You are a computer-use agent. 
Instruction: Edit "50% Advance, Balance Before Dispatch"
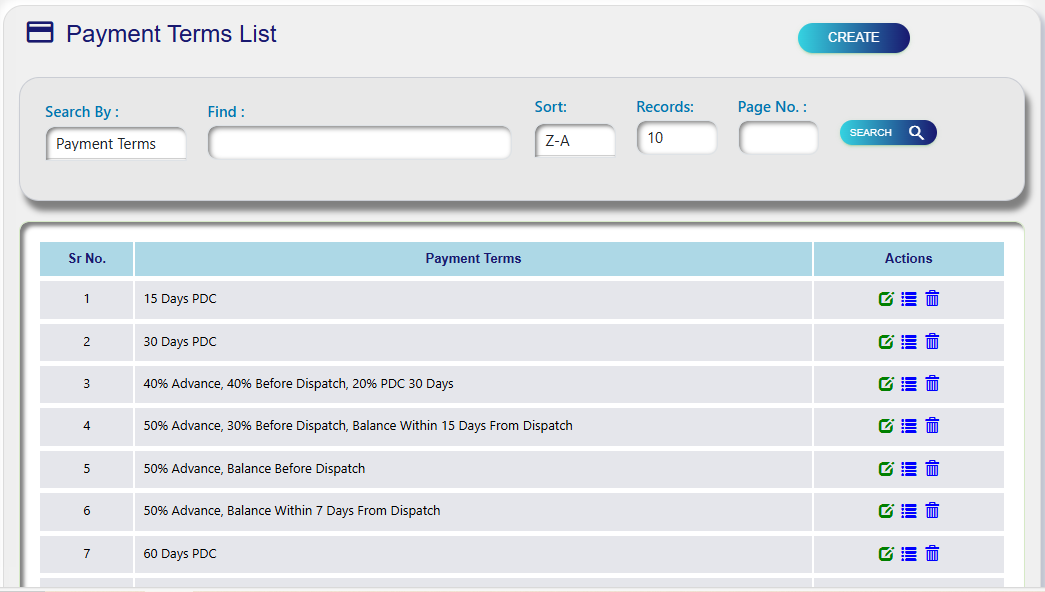click(x=885, y=468)
